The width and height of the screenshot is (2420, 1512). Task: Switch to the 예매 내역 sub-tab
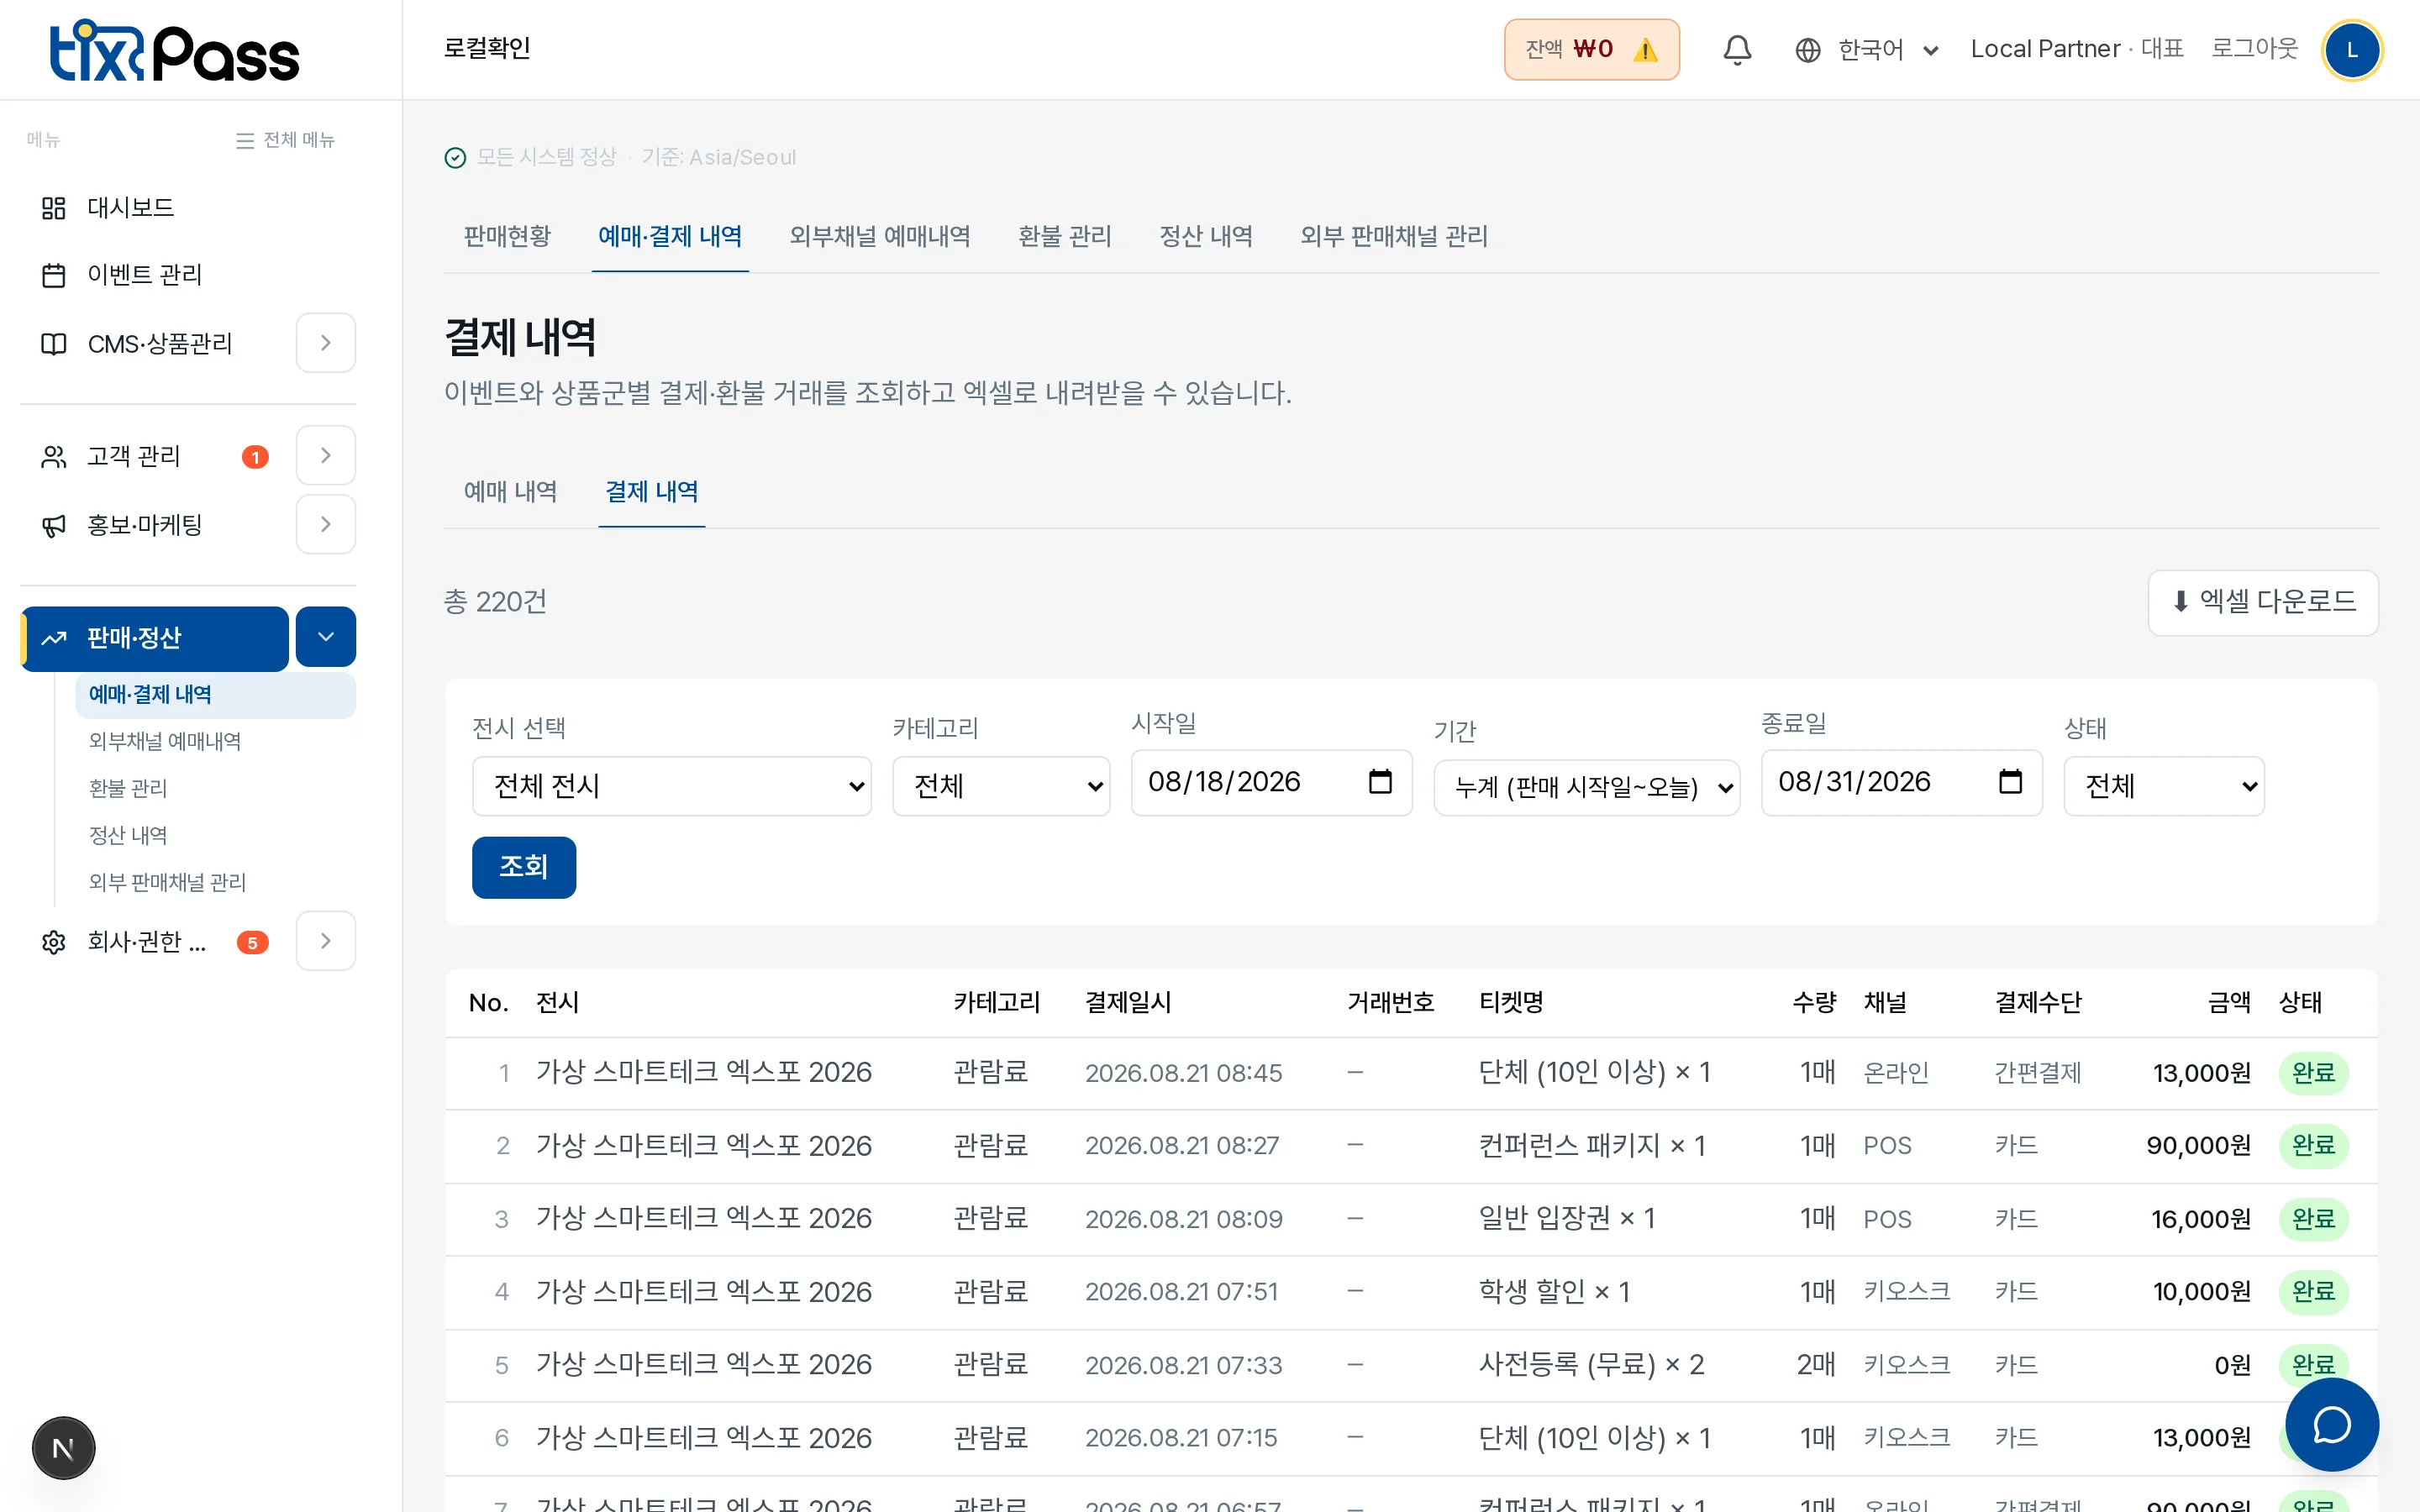click(511, 492)
